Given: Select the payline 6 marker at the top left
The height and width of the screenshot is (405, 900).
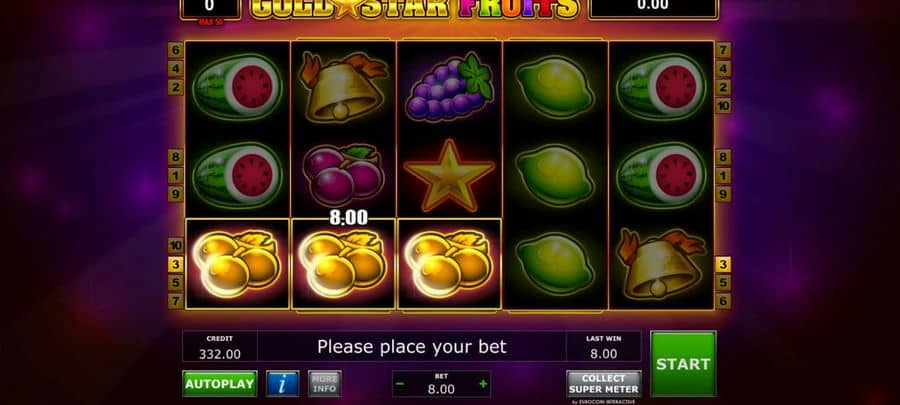Looking at the screenshot, I should pyautogui.click(x=175, y=50).
